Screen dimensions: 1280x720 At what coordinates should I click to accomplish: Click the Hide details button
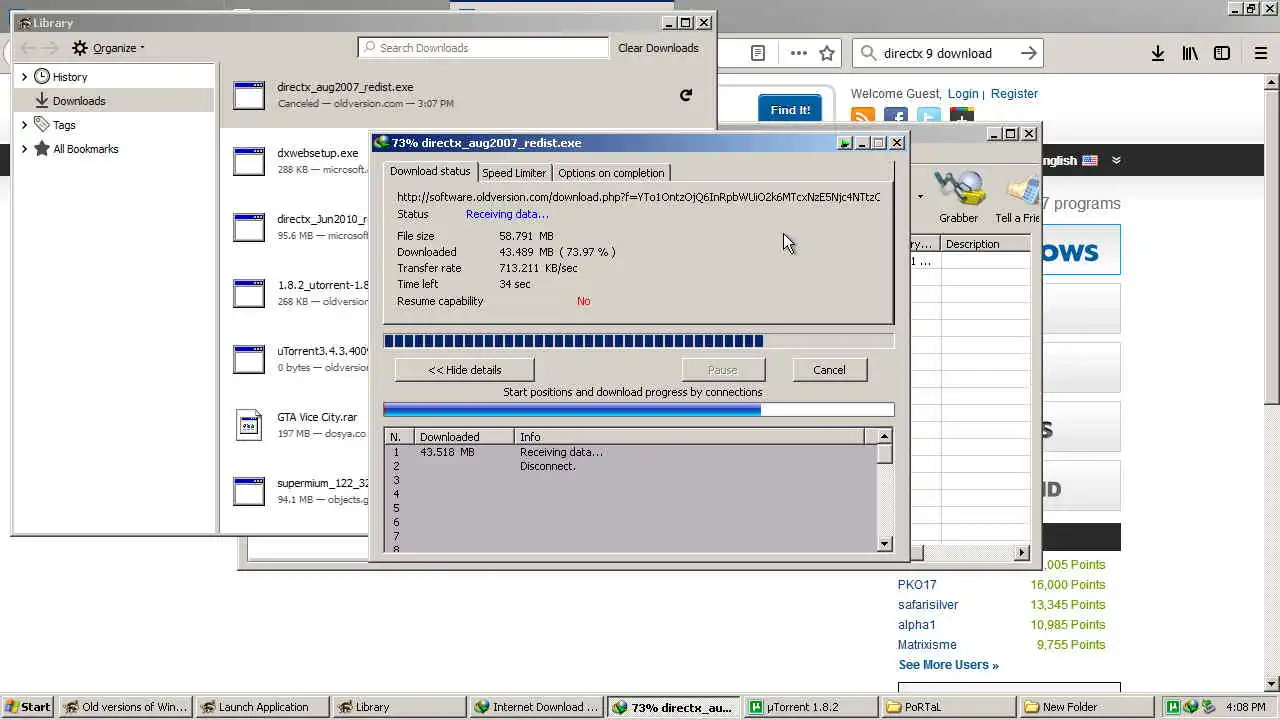(464, 370)
